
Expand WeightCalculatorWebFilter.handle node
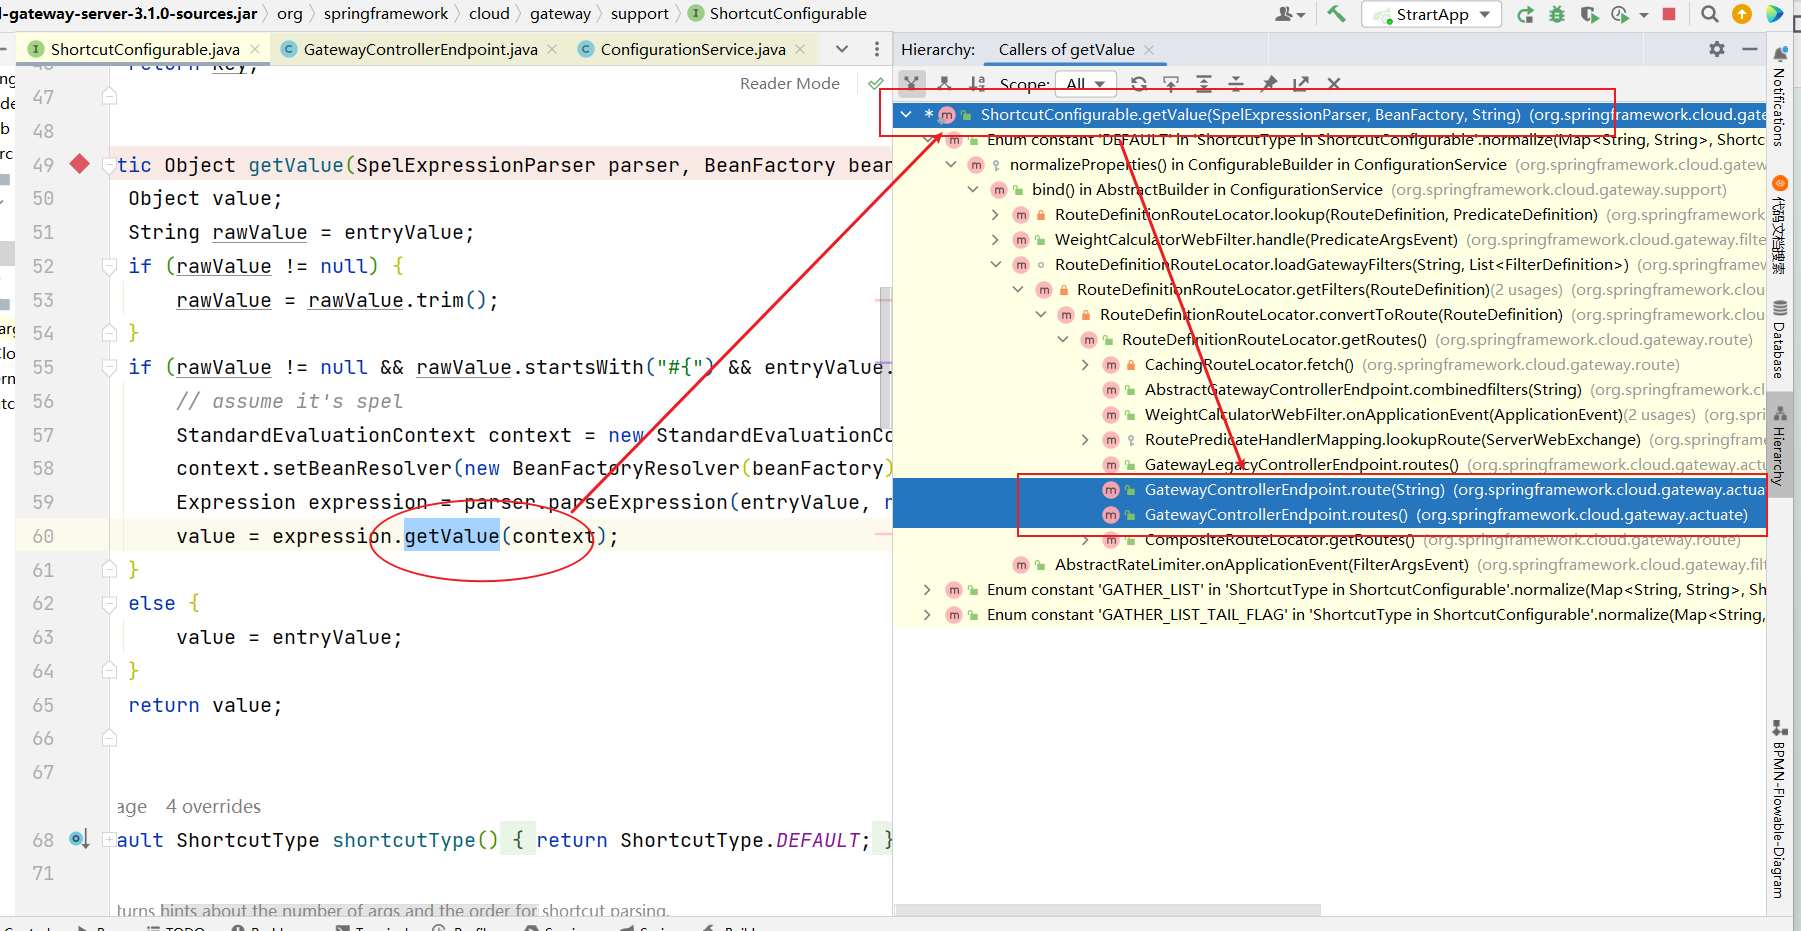coord(995,240)
